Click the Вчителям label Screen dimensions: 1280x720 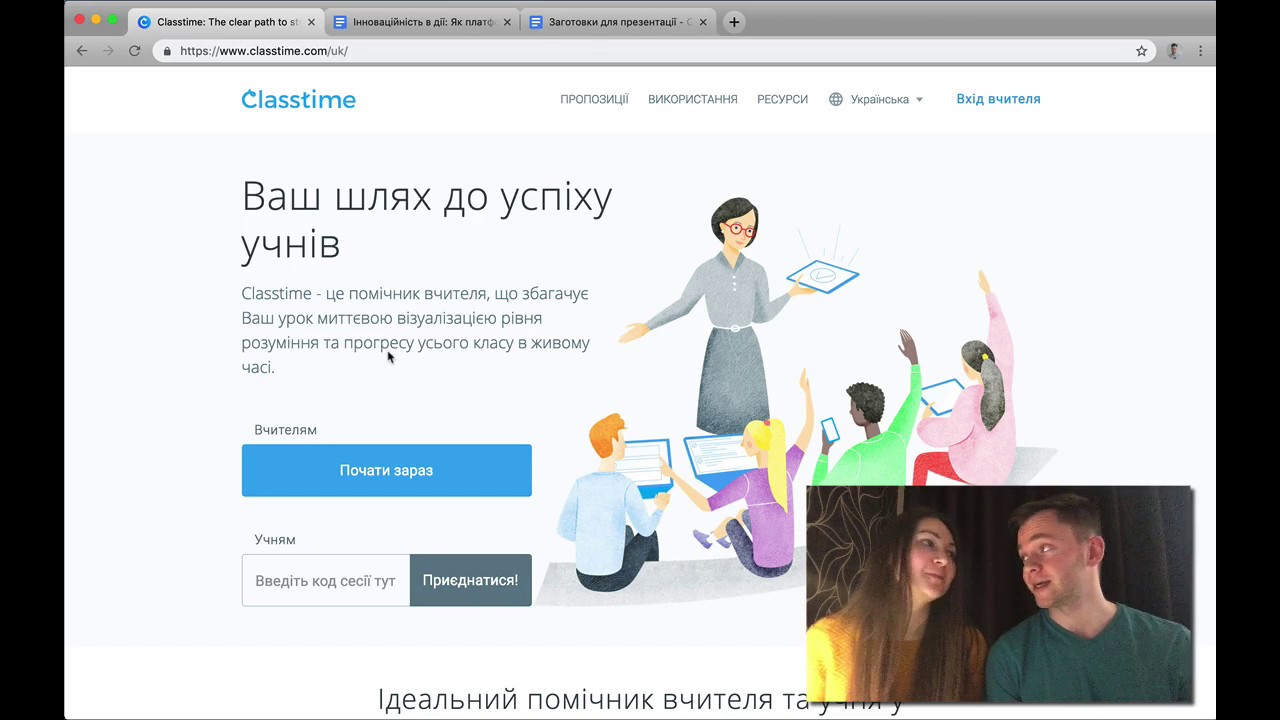[x=285, y=430]
